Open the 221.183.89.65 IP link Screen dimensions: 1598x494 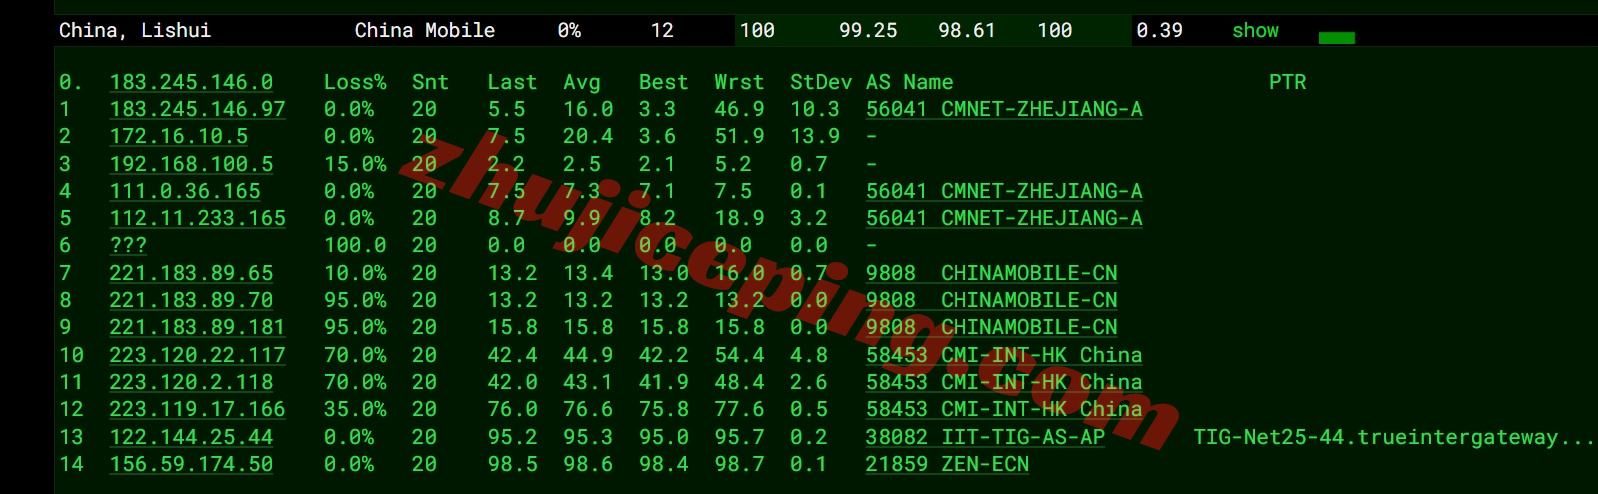click(191, 273)
